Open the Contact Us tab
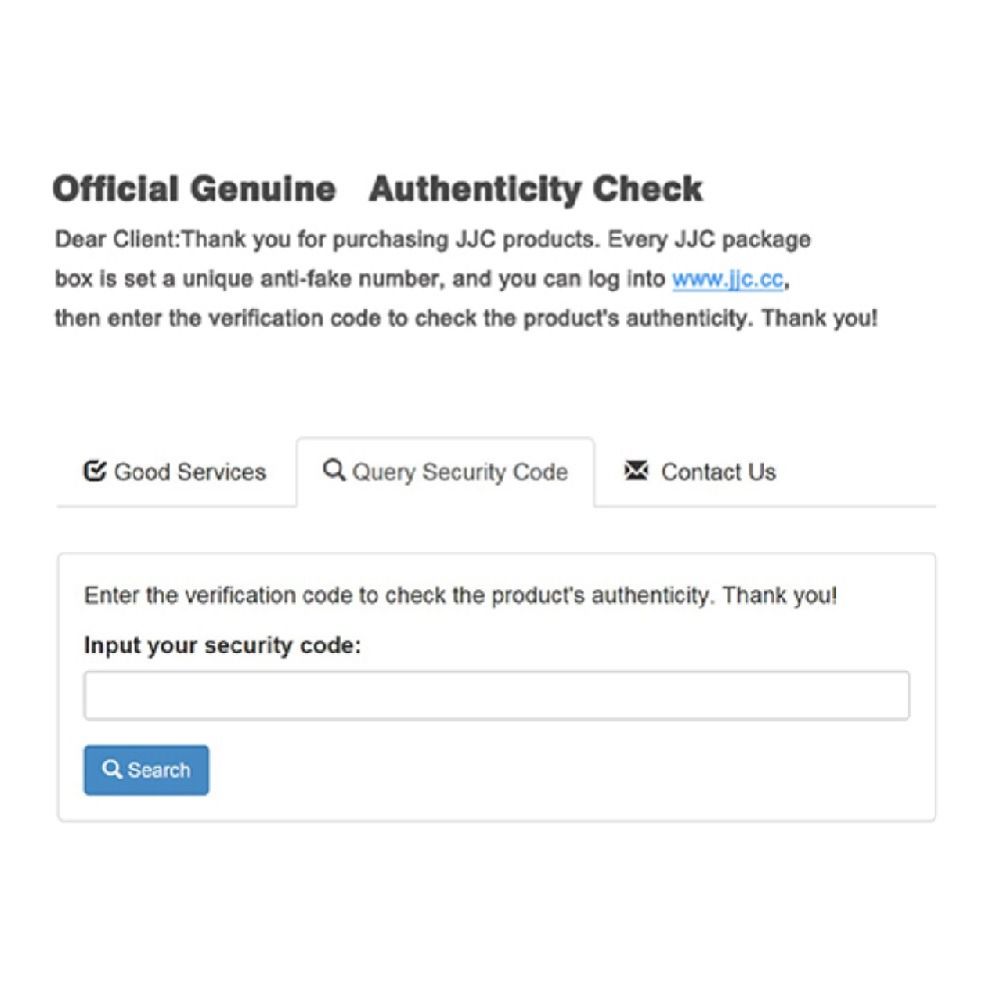Screen dimensions: 1000x1000 tap(700, 472)
